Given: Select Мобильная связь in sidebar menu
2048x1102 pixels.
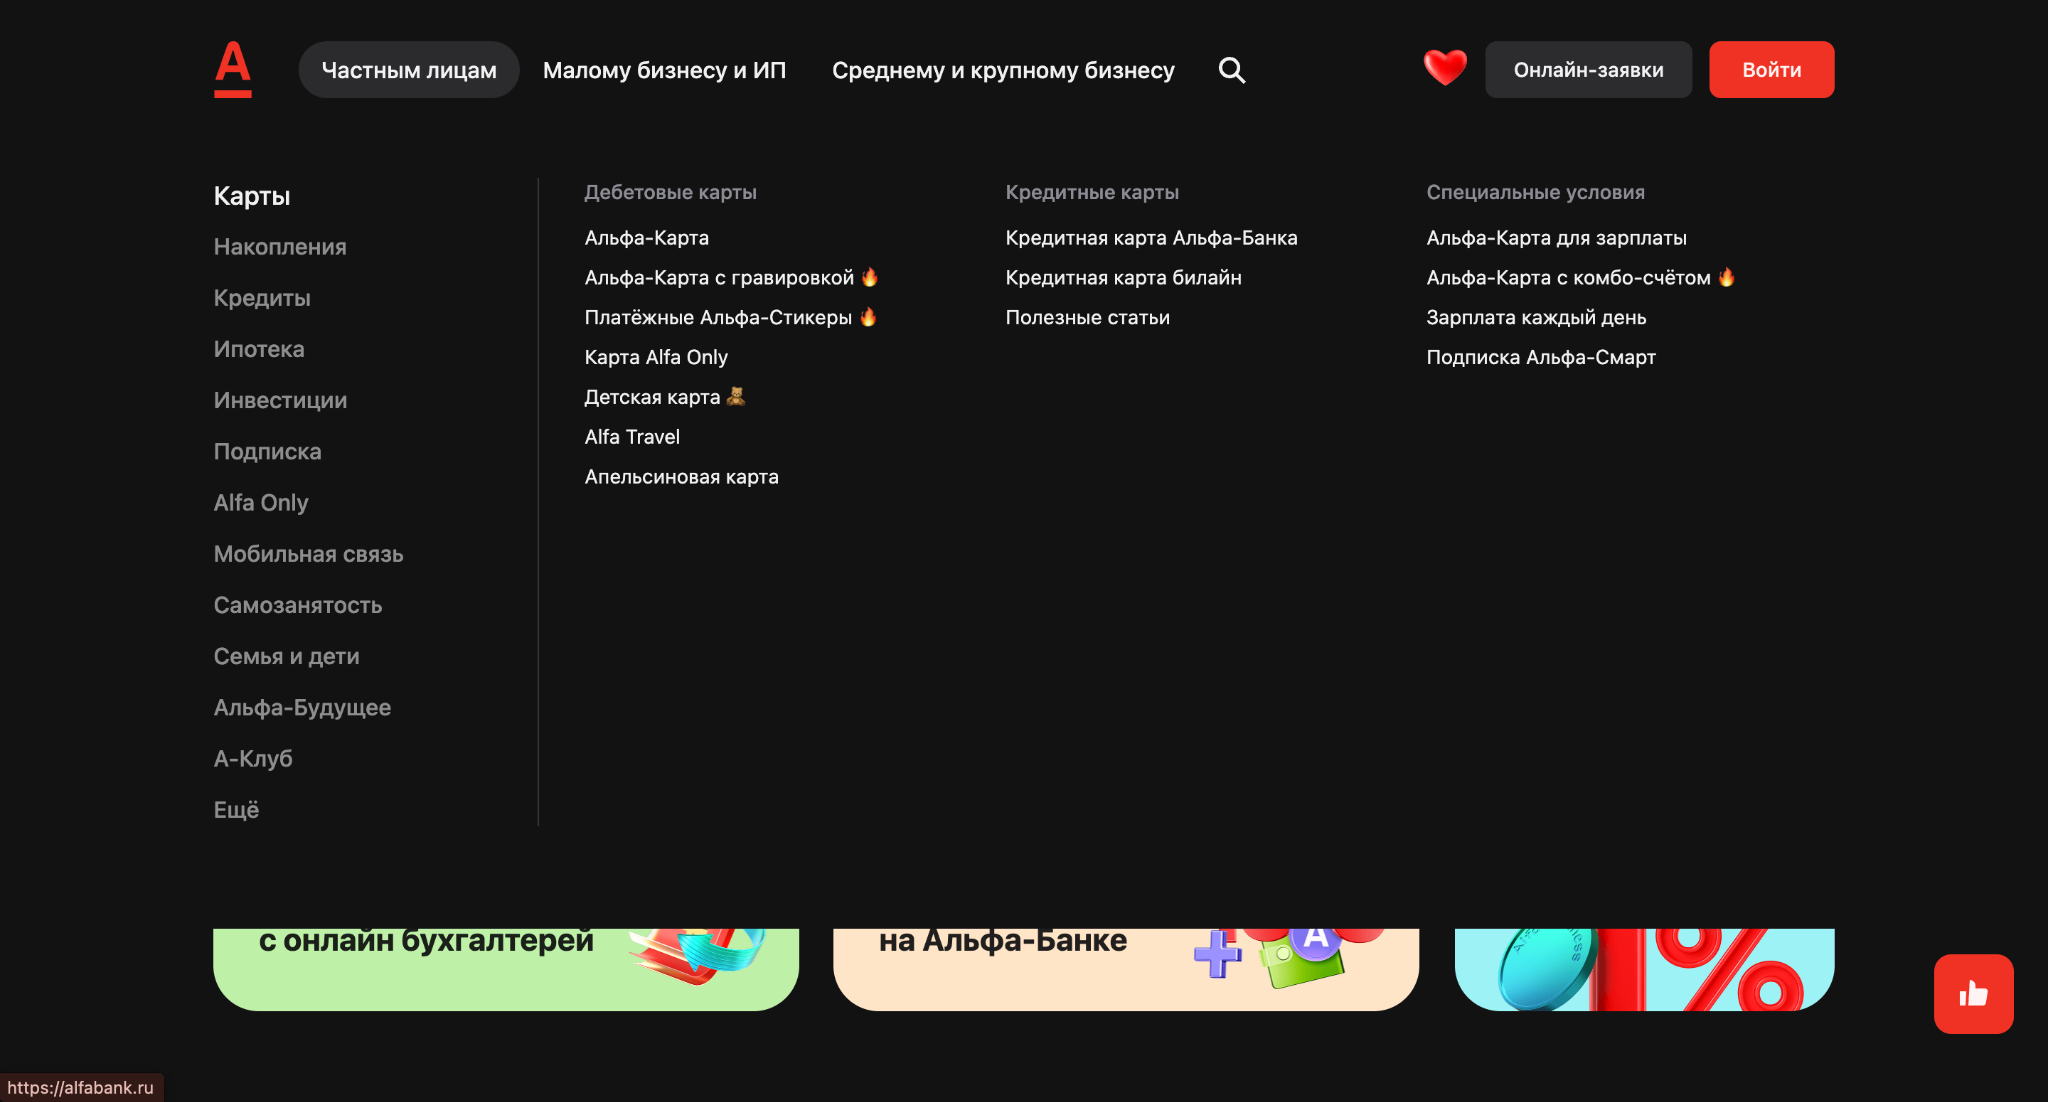Looking at the screenshot, I should tap(308, 554).
